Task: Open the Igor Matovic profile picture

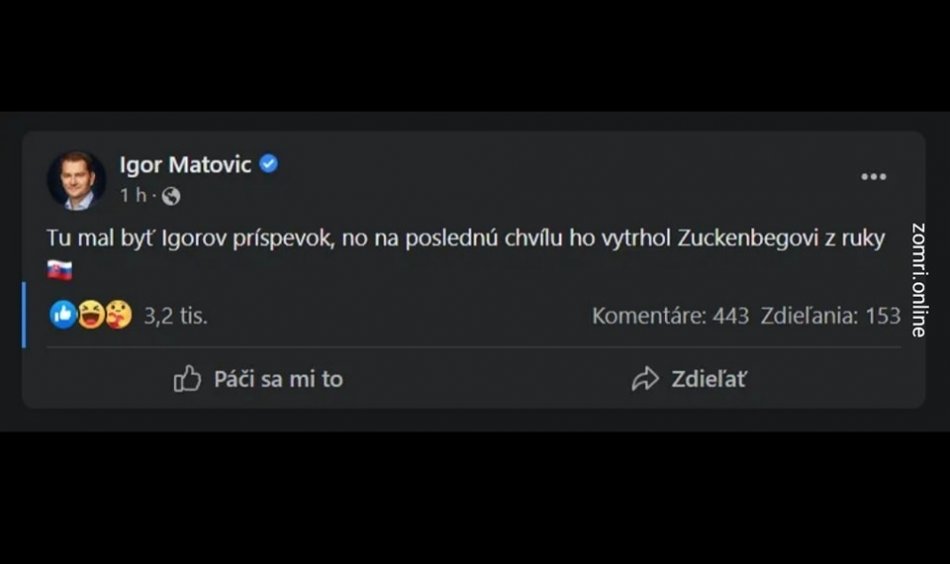Action: (x=76, y=180)
